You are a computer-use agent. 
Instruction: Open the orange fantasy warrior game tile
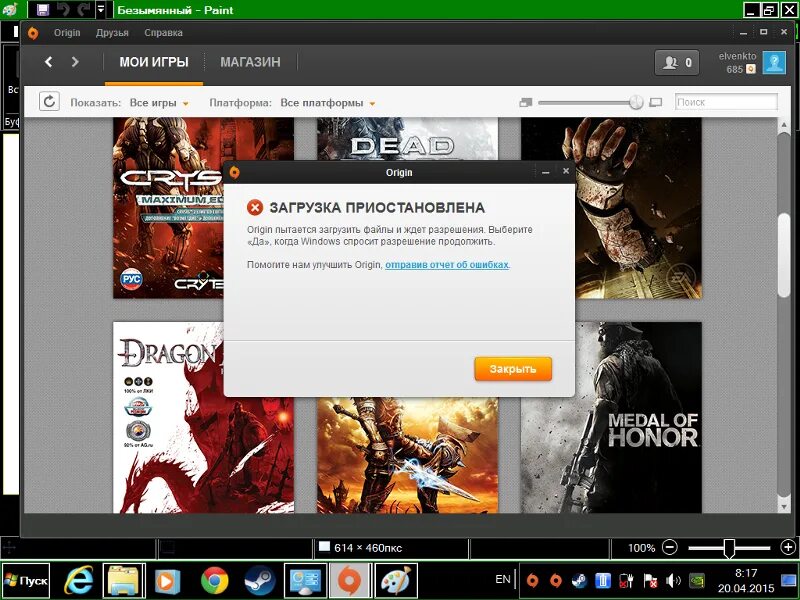[x=408, y=455]
